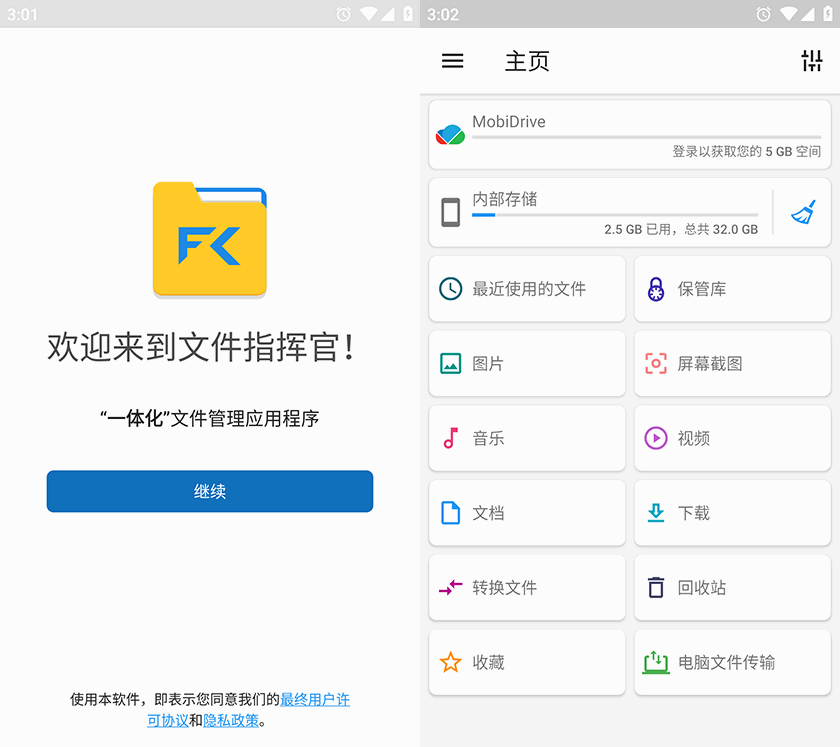Browse the 视频 category label
This screenshot has height=747, width=840.
pyautogui.click(x=694, y=438)
